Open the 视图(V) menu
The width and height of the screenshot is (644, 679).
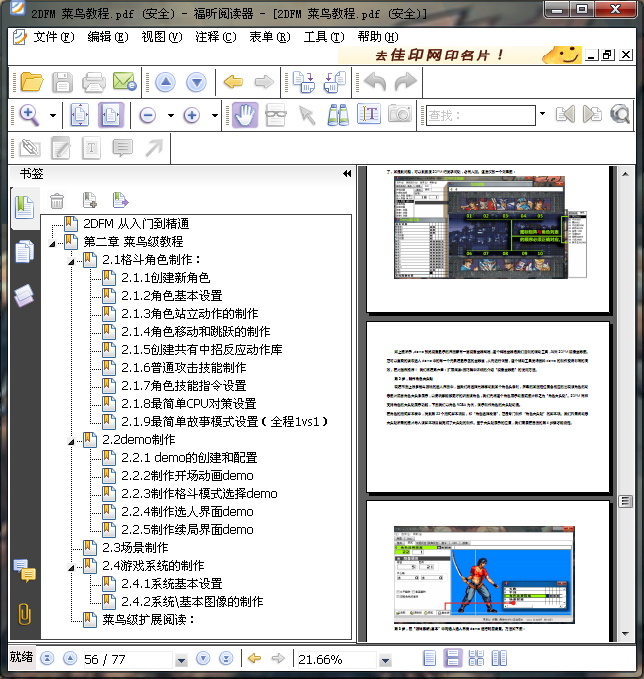(x=162, y=37)
